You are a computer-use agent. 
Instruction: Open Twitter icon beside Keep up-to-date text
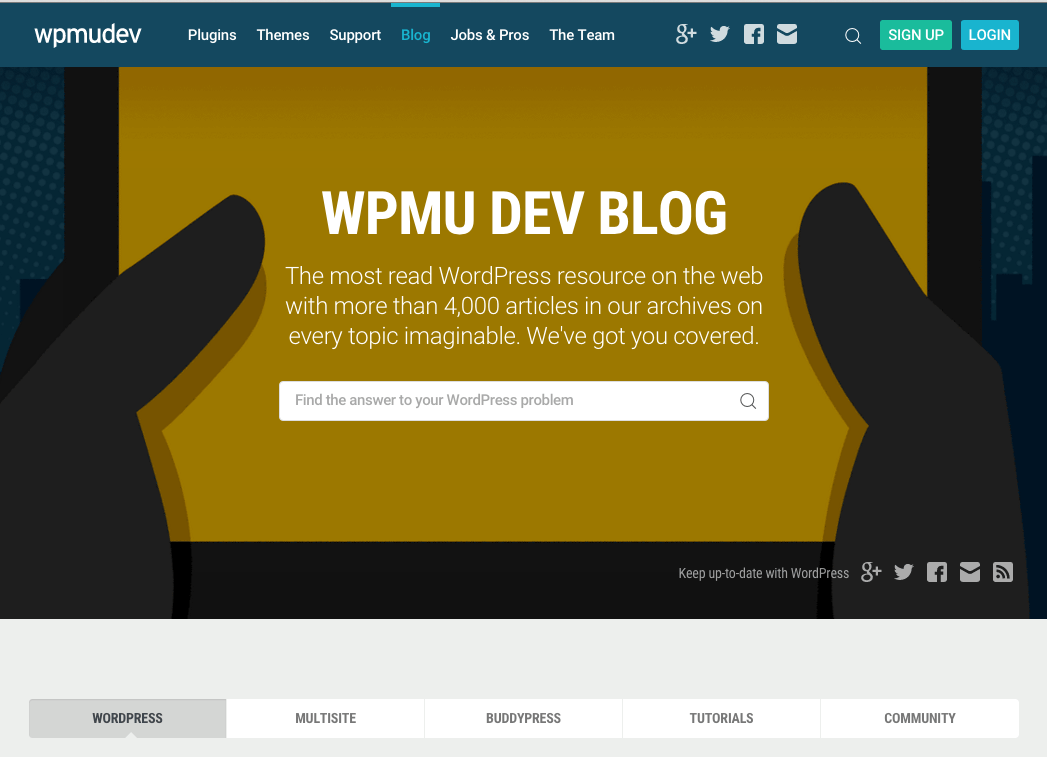point(904,572)
